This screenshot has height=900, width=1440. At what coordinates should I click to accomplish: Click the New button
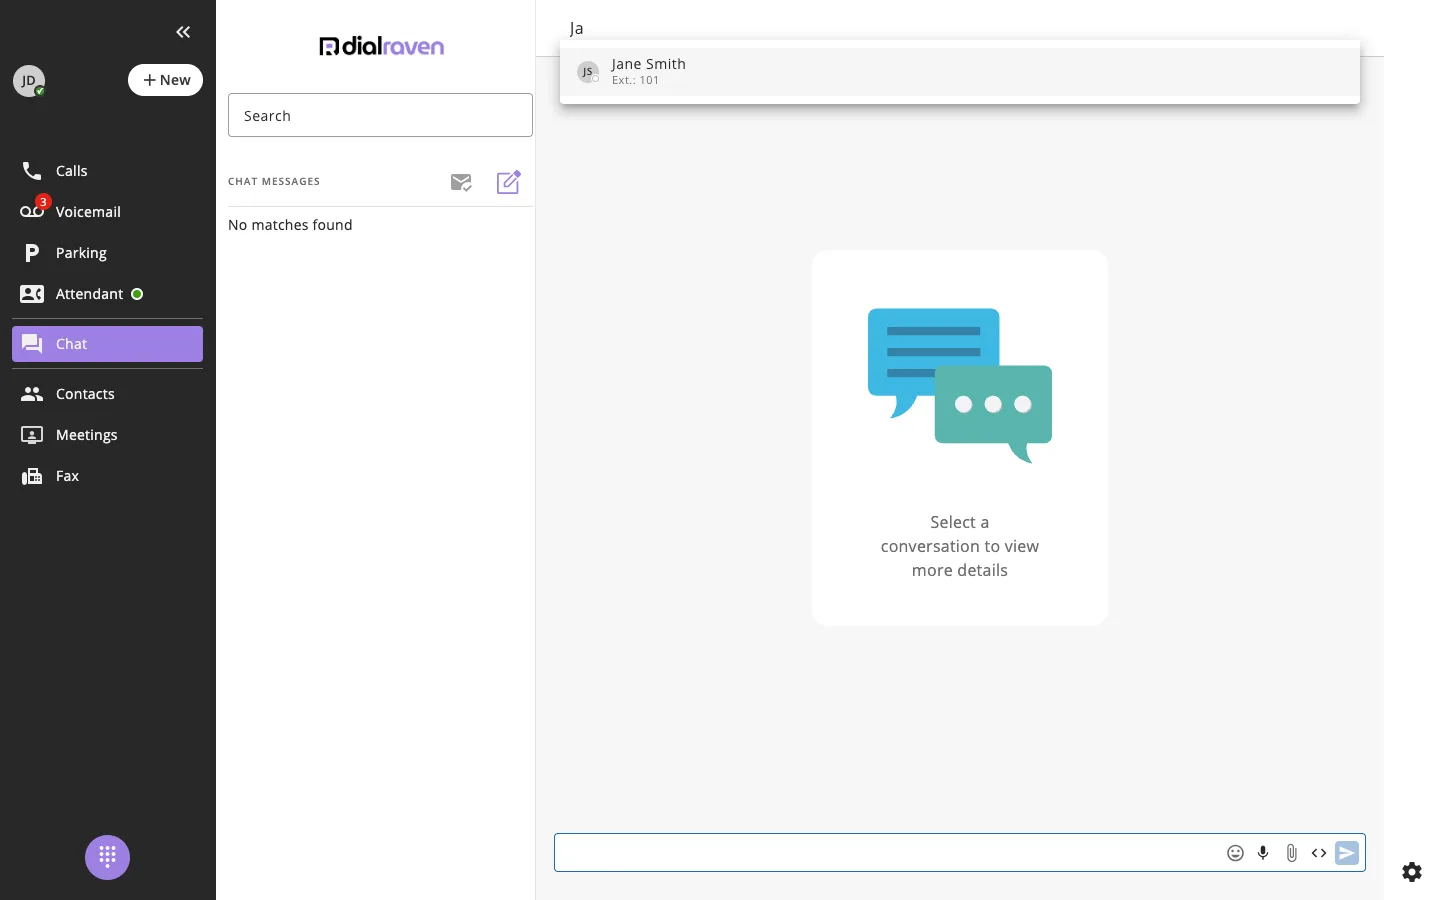(165, 80)
